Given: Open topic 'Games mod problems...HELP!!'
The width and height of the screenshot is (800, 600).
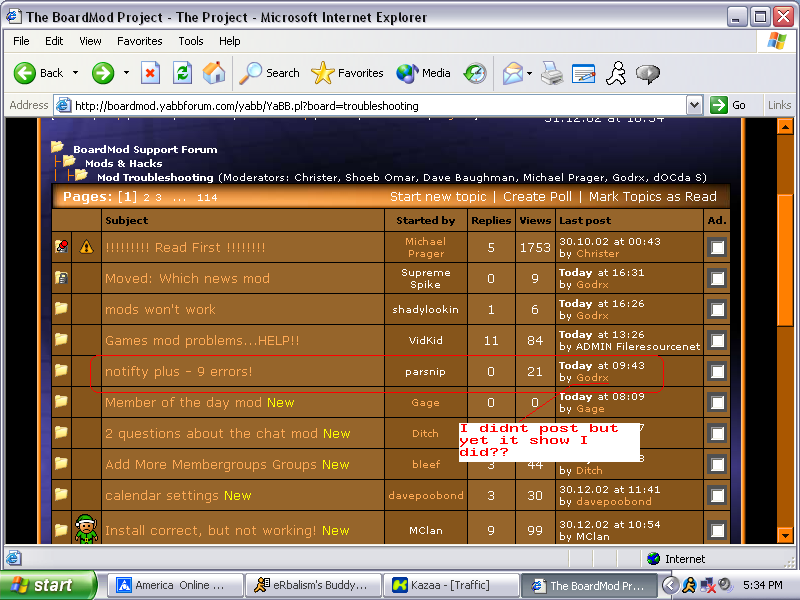Looking at the screenshot, I should click(202, 340).
